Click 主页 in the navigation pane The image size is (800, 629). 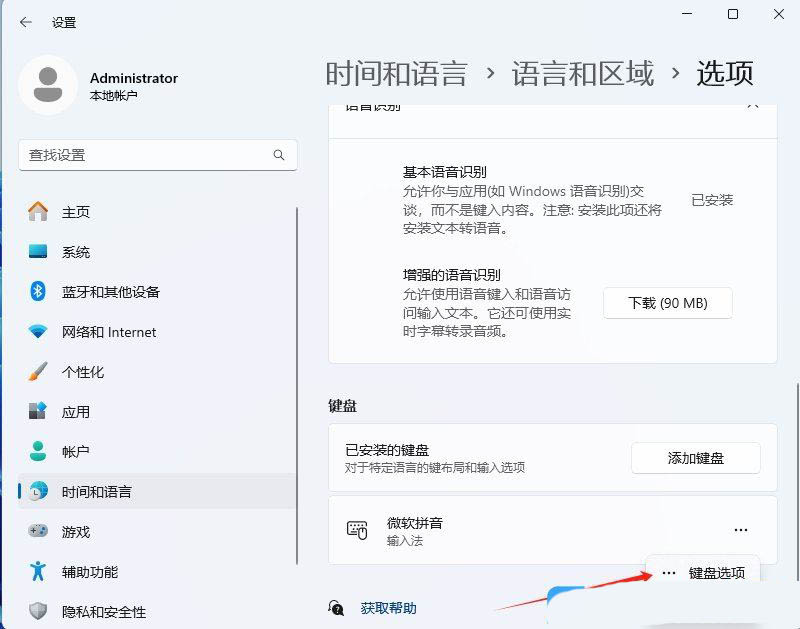[77, 212]
